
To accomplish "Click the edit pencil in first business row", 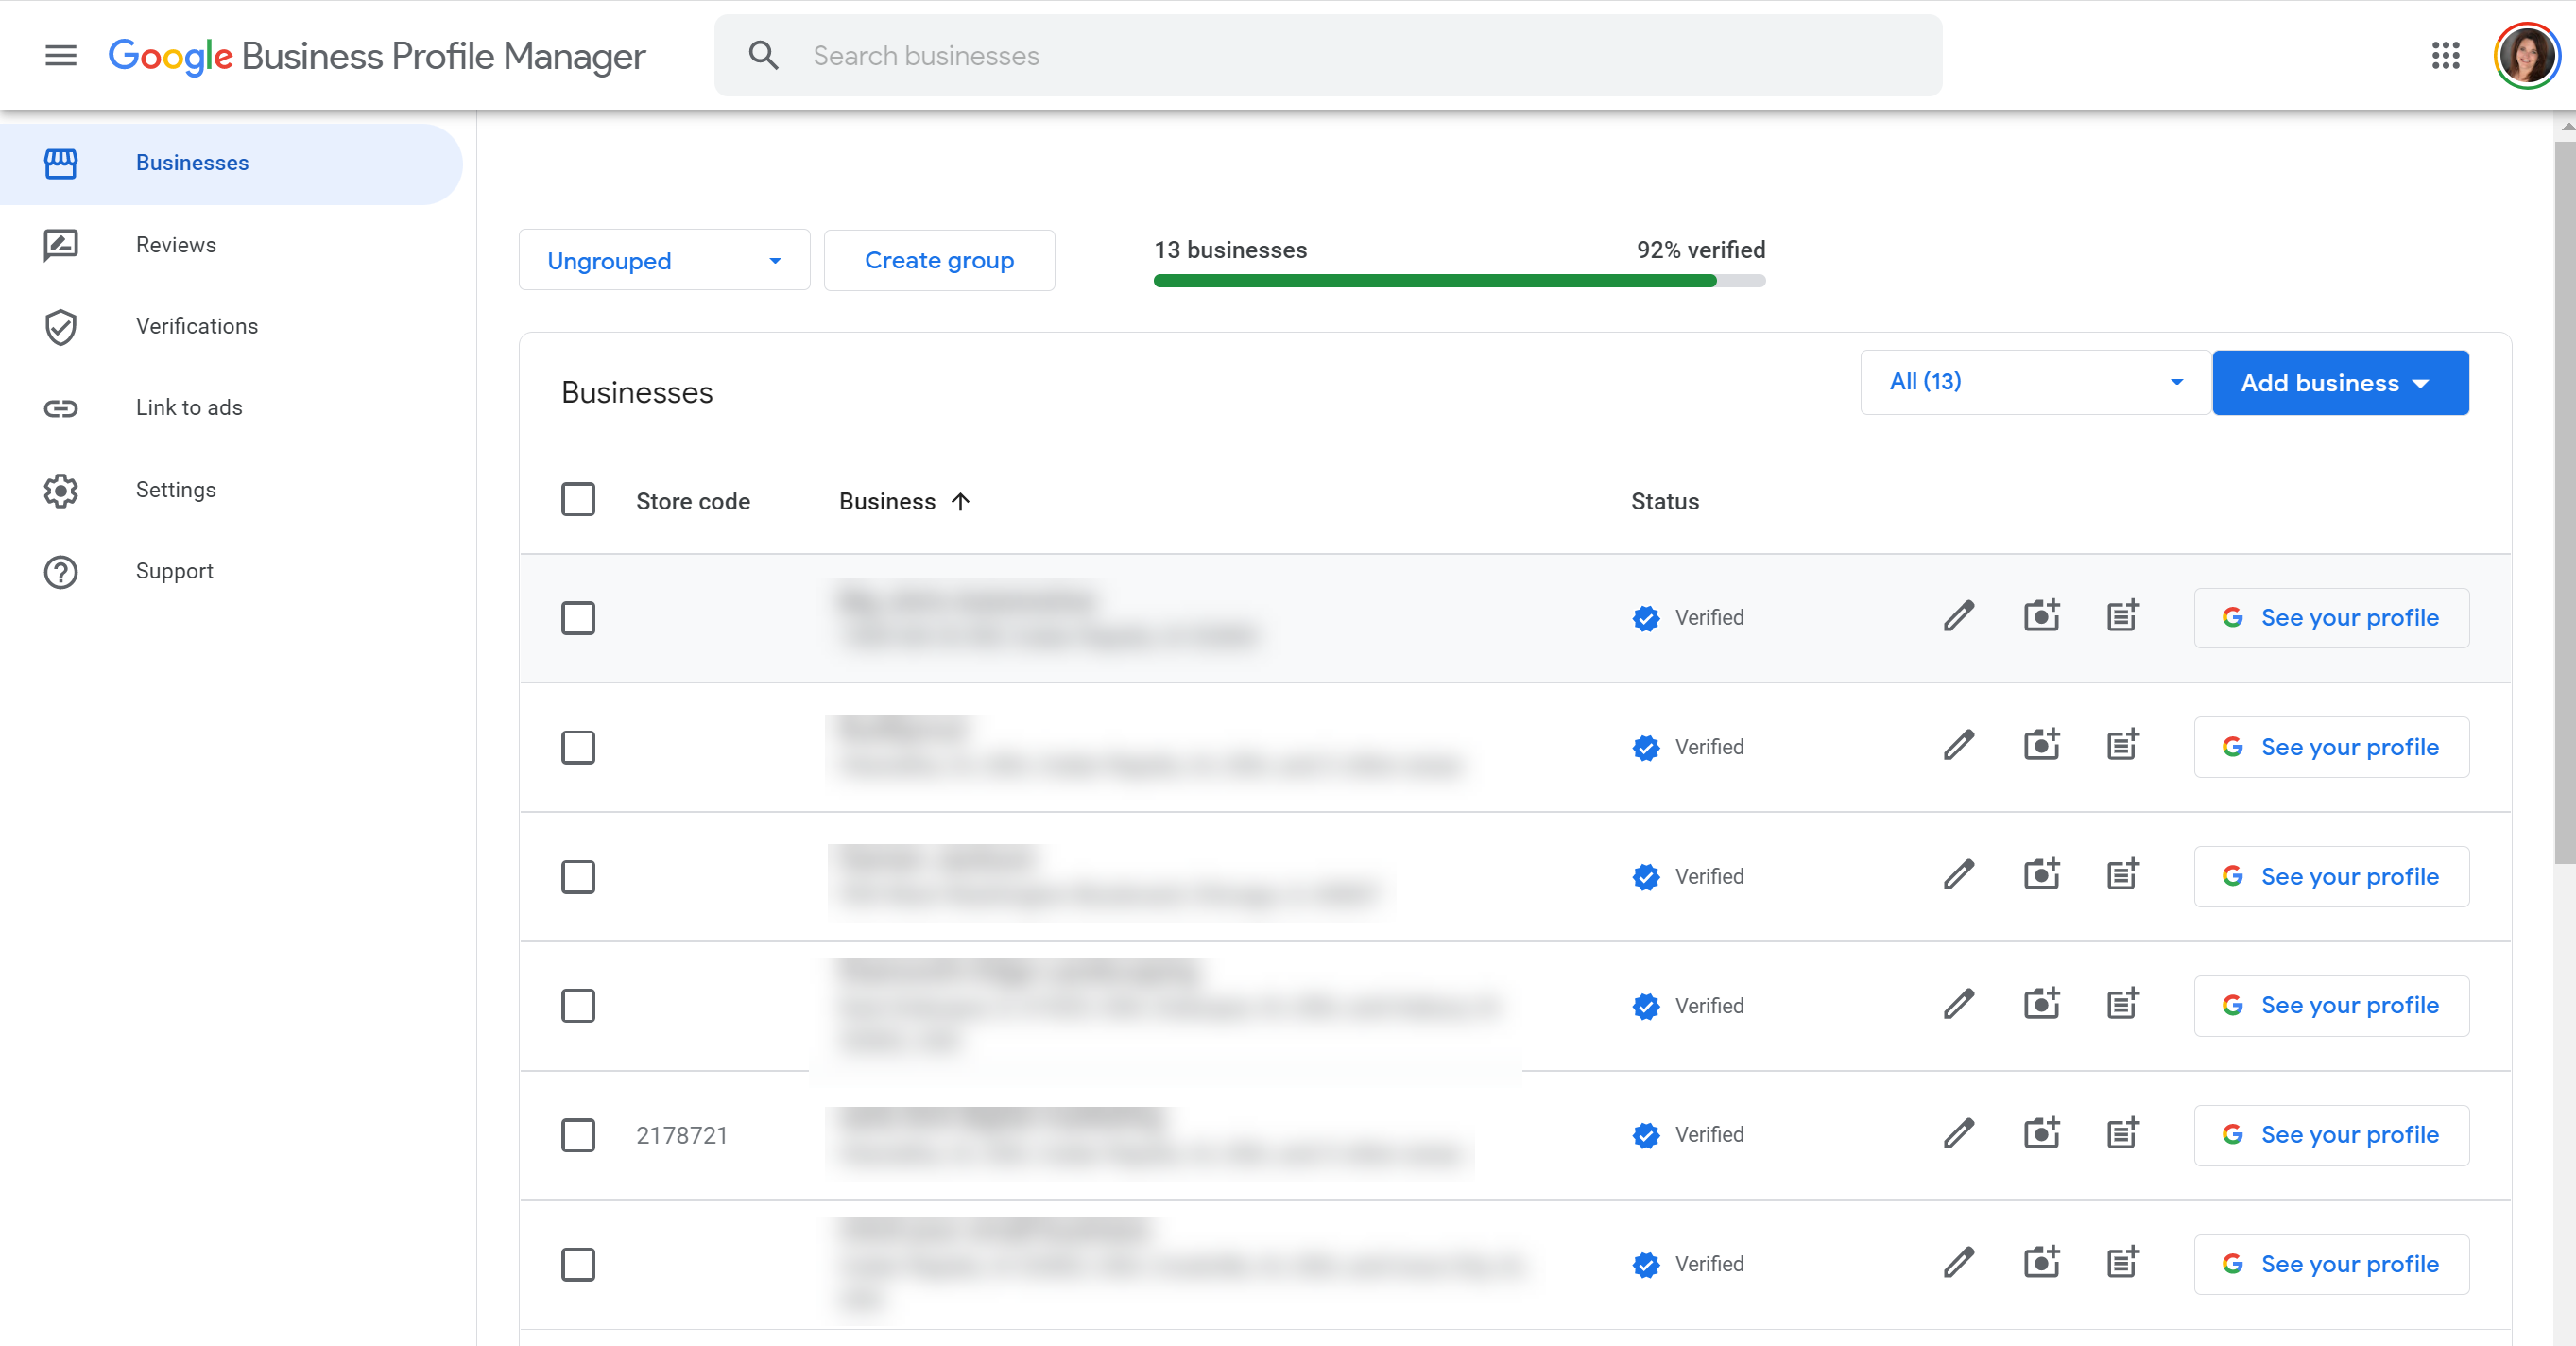I will (1959, 616).
